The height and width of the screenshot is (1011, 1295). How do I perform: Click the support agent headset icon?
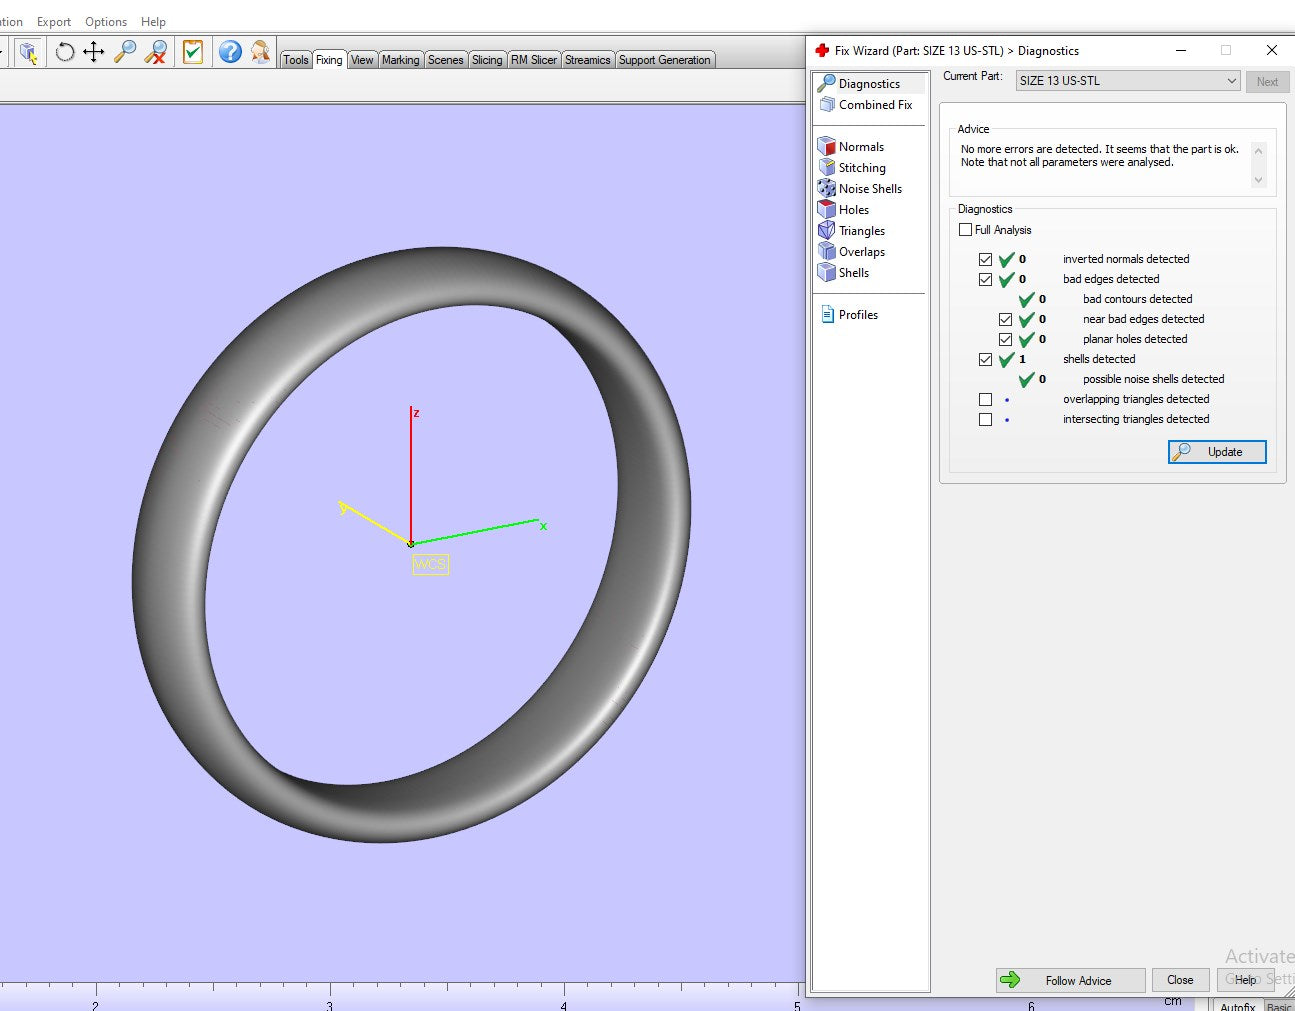coord(261,52)
